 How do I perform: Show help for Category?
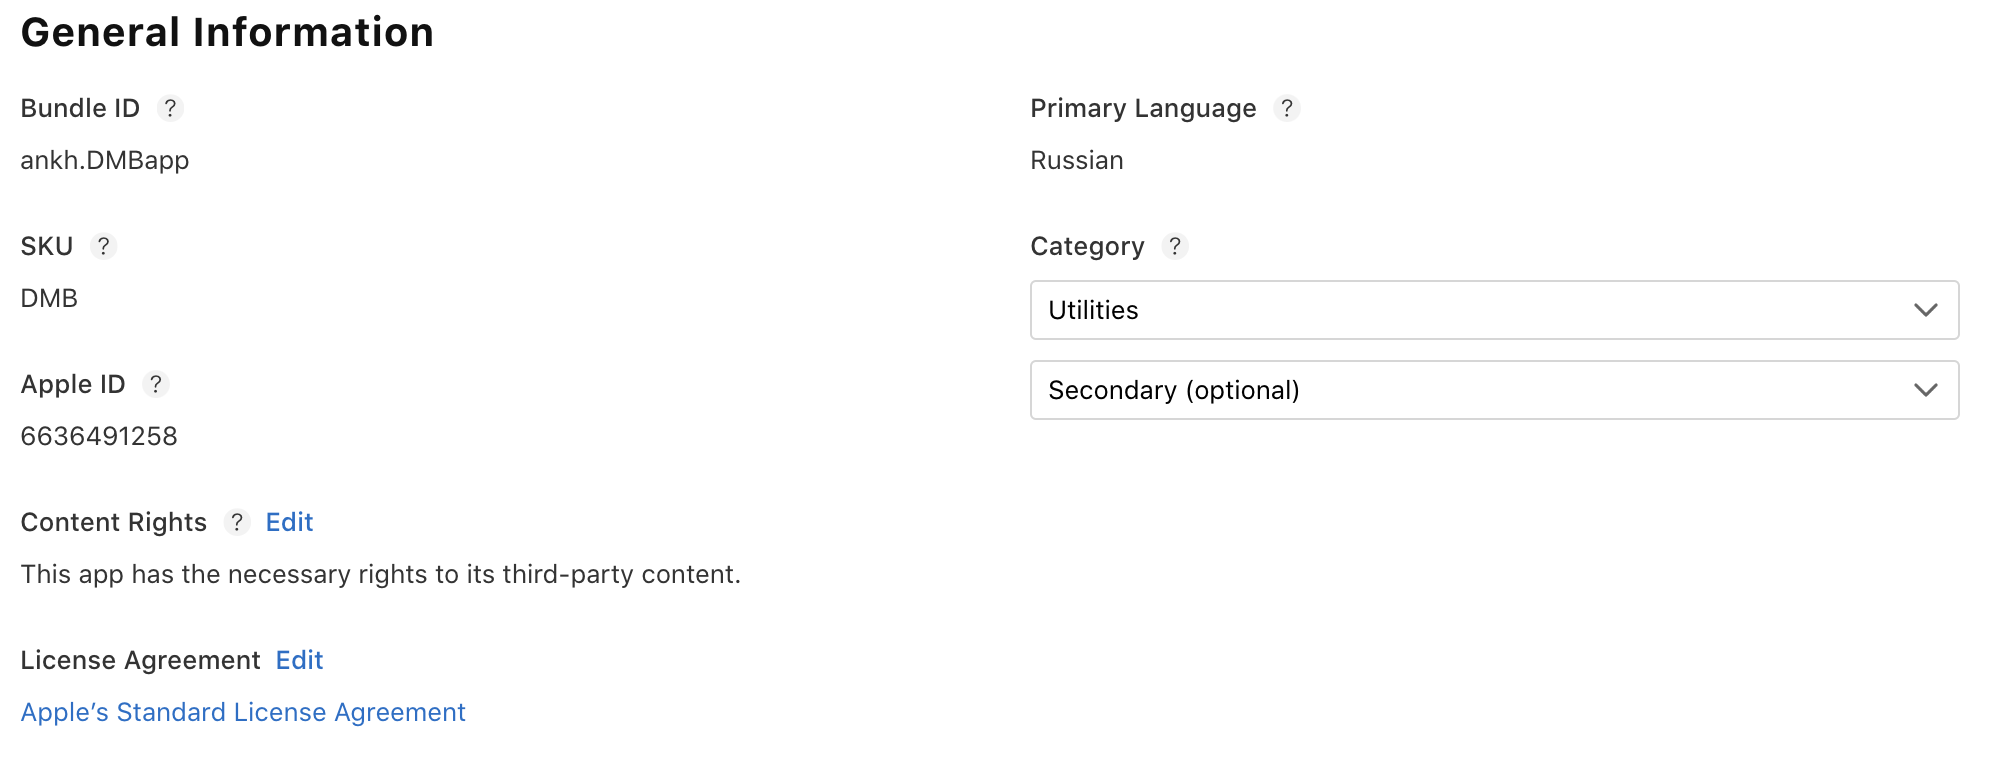tap(1175, 246)
